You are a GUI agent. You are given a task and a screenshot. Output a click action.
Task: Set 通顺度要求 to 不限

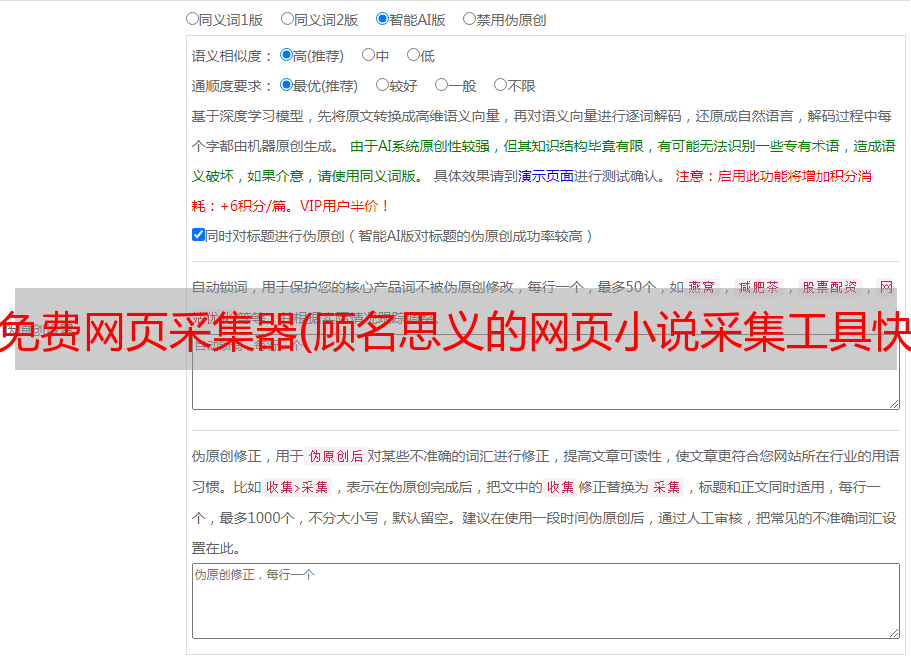coord(500,85)
